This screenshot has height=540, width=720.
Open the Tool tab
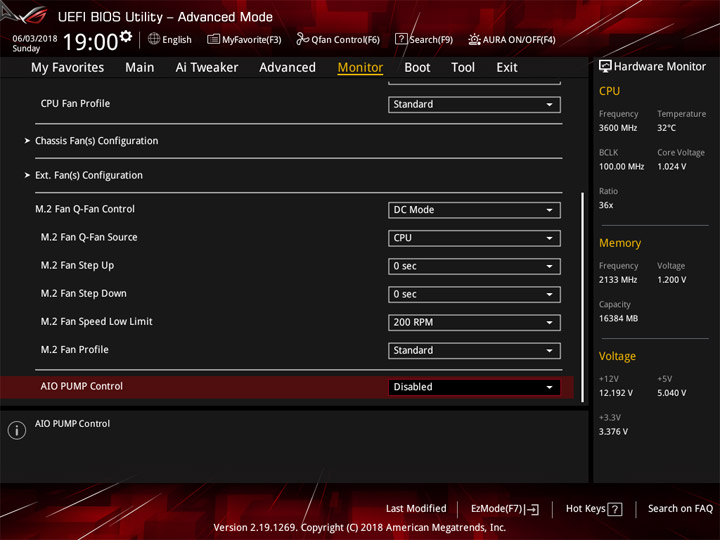463,68
